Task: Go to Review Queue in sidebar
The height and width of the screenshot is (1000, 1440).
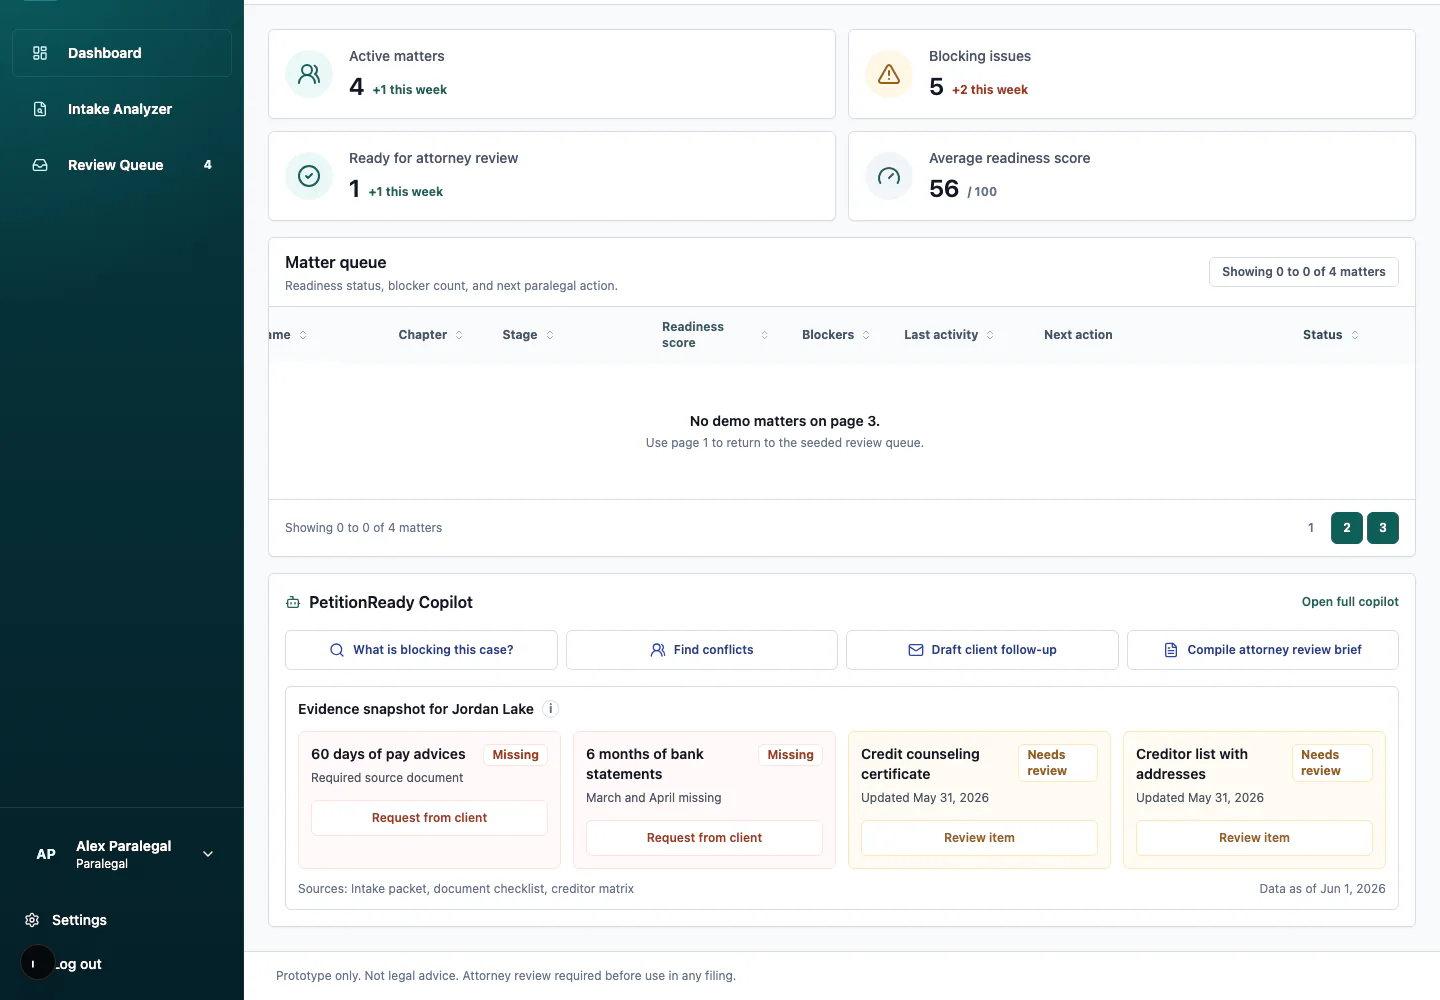Action: (122, 165)
